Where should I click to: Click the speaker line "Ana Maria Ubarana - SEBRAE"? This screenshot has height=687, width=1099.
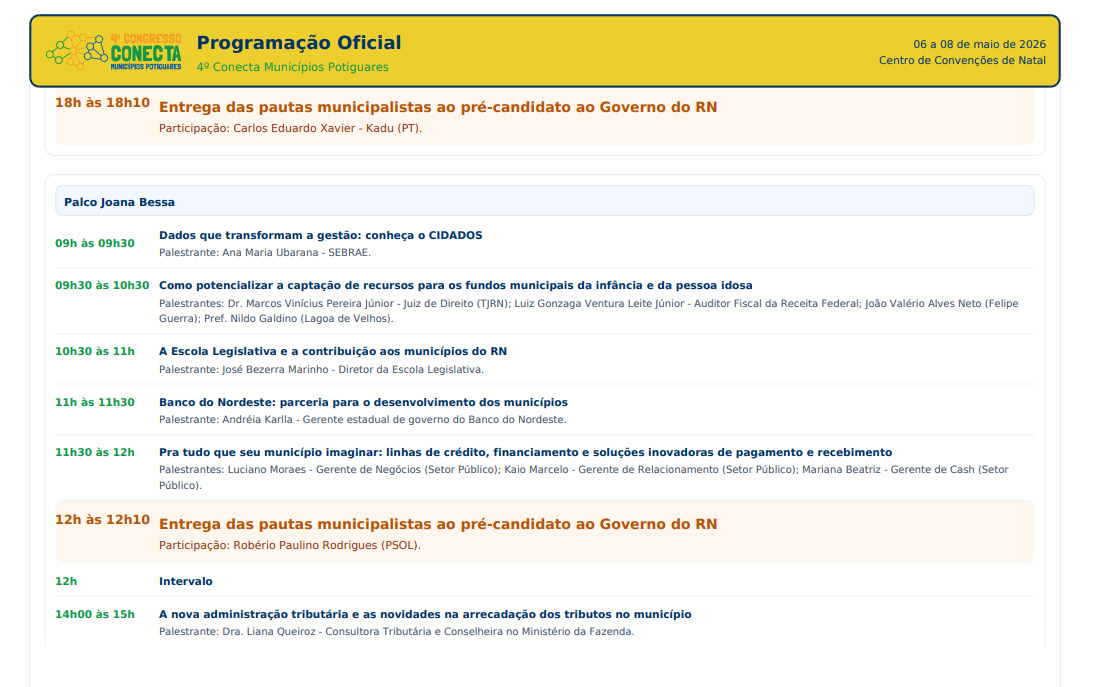(265, 252)
